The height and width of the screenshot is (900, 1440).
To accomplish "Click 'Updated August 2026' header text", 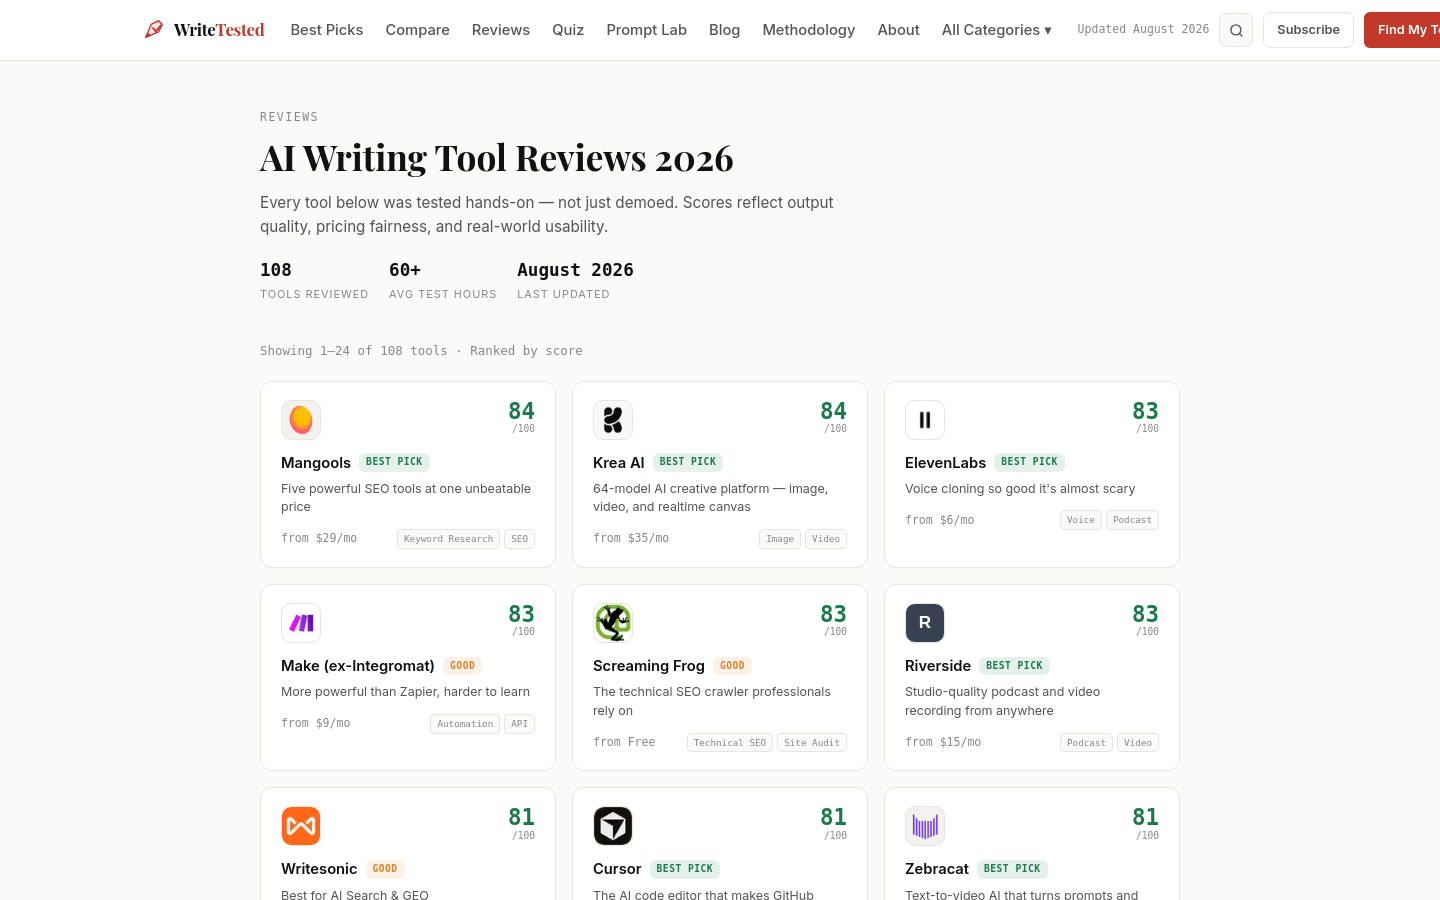I will (1143, 29).
